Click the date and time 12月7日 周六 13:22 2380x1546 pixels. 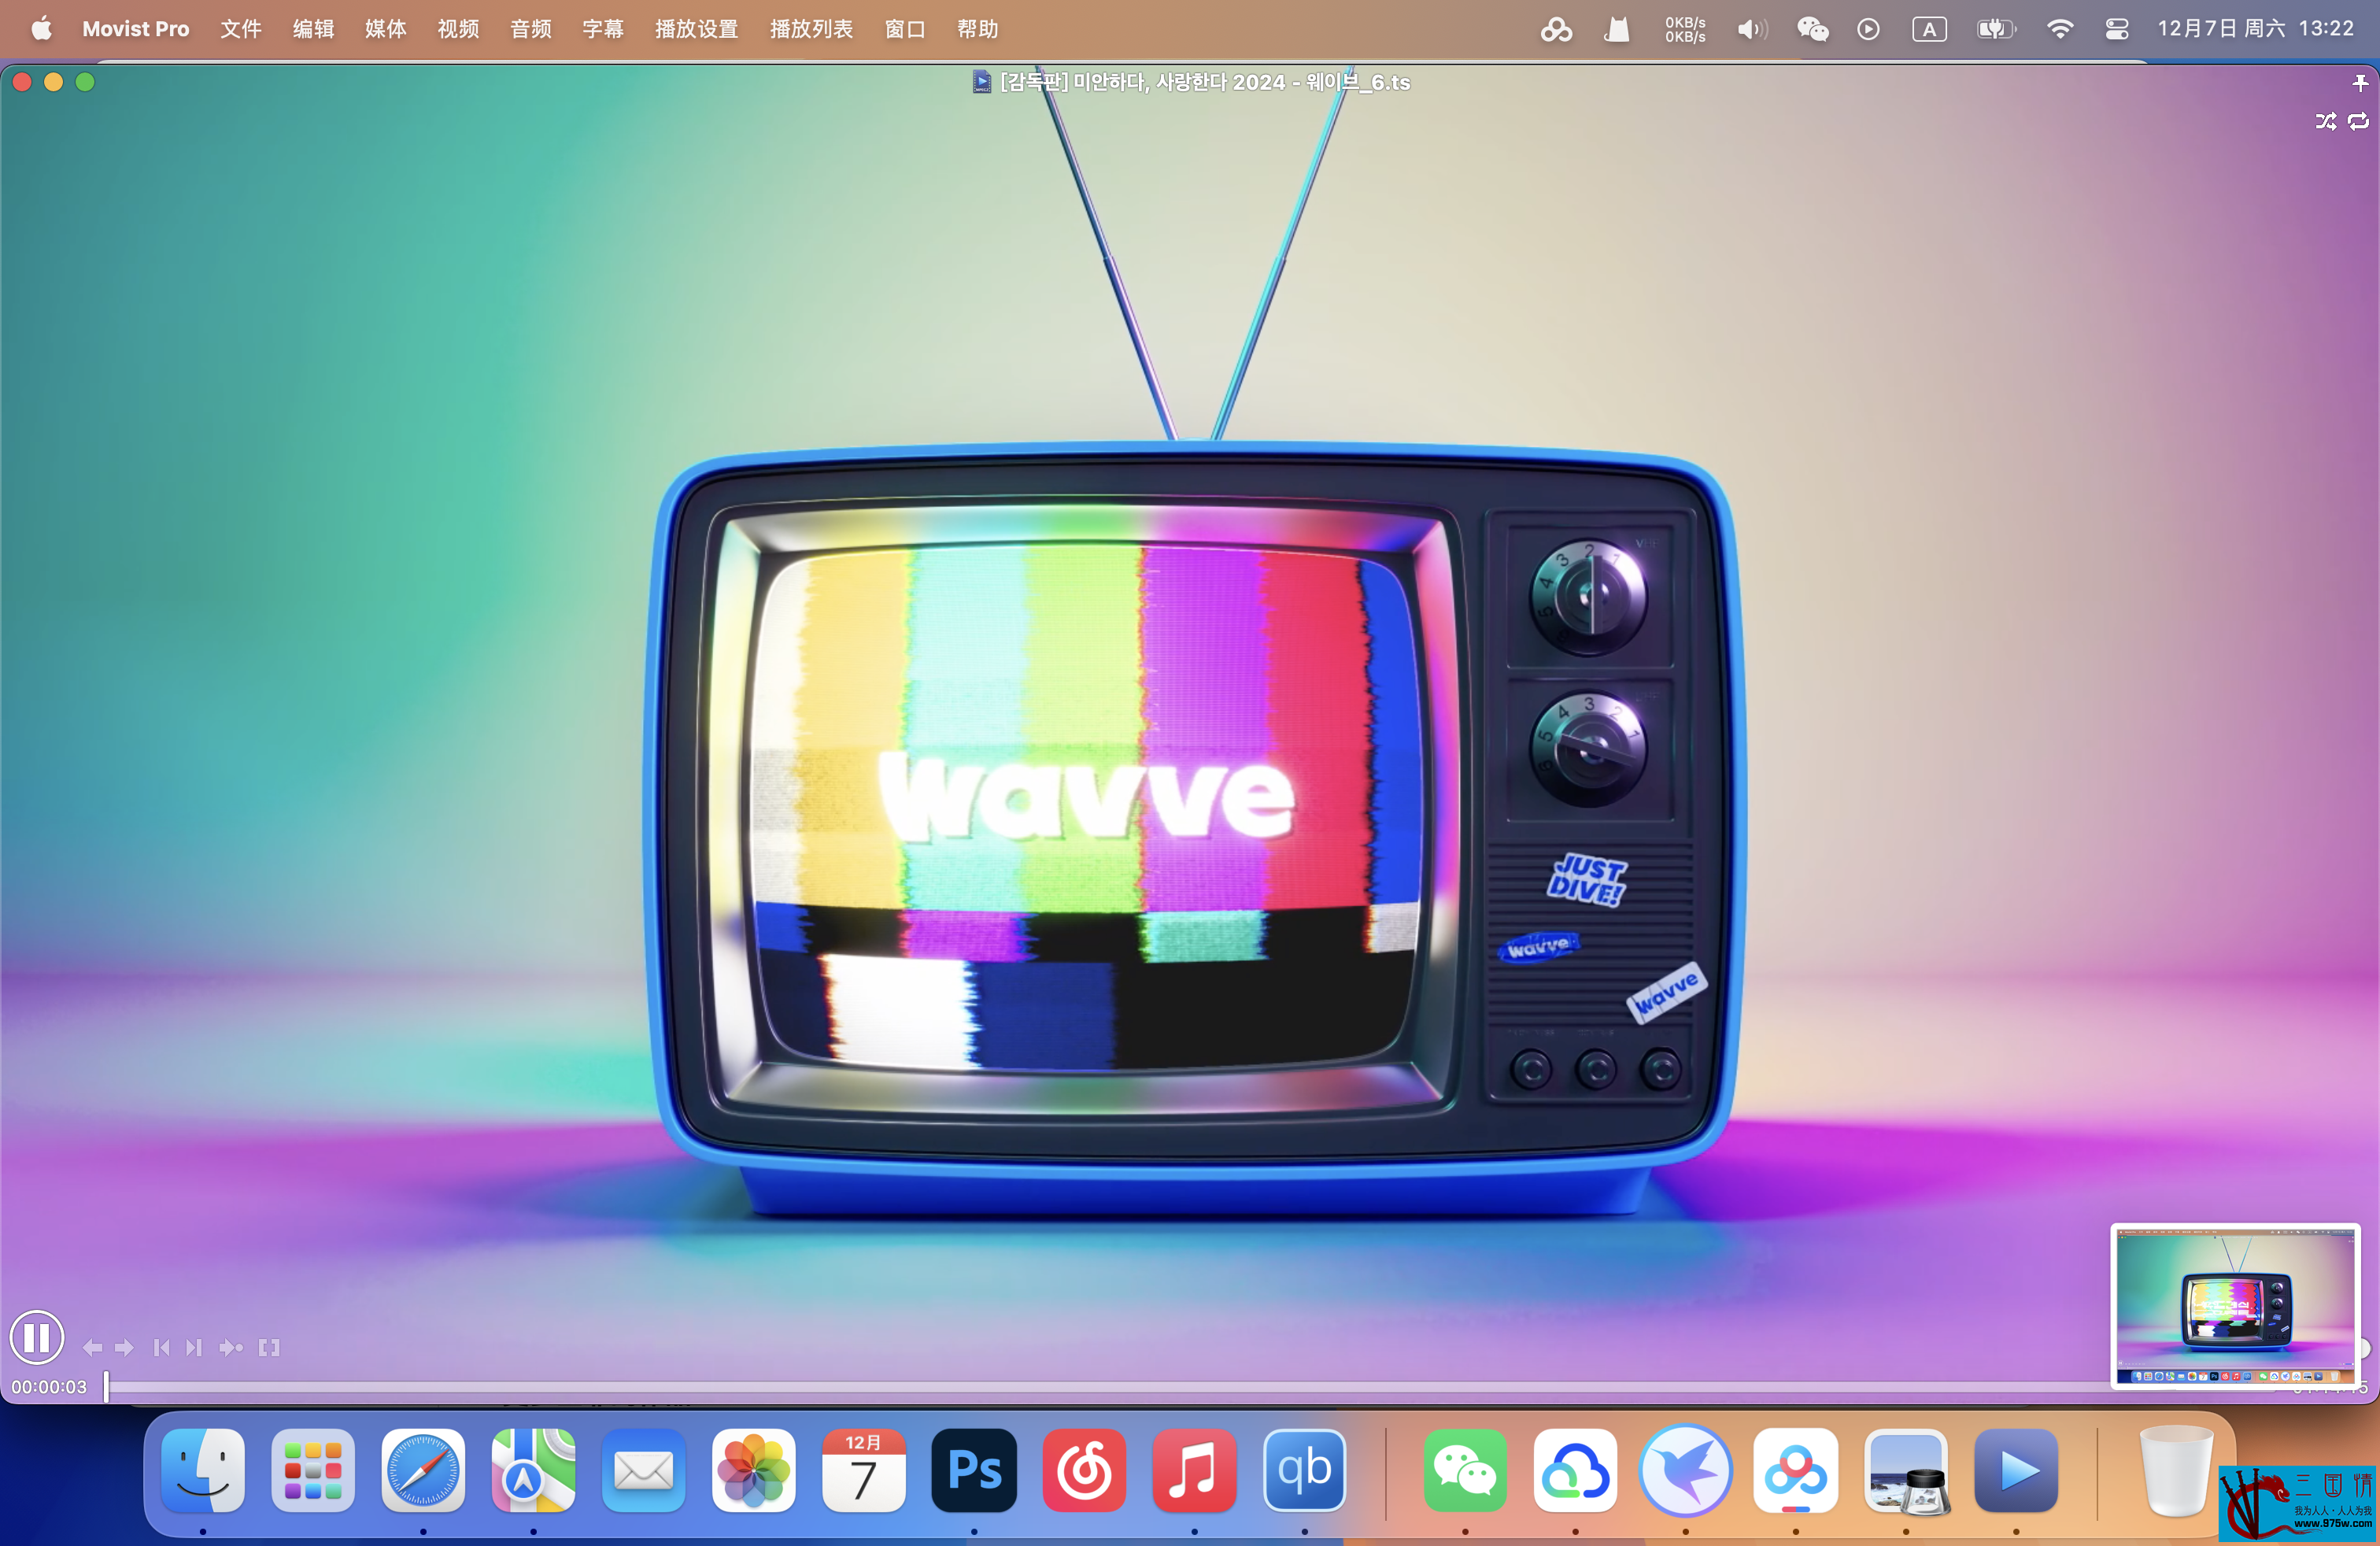pyautogui.click(x=2255, y=29)
